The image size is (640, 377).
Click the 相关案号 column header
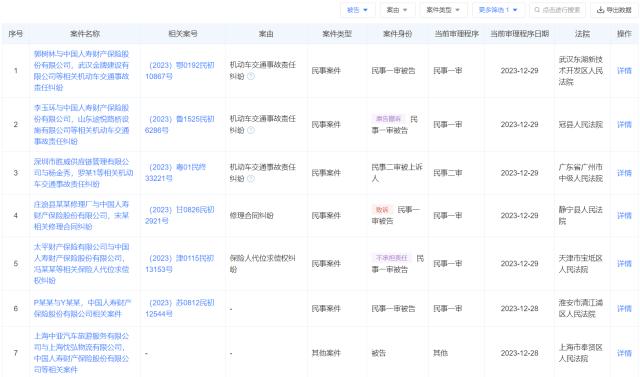tap(183, 33)
